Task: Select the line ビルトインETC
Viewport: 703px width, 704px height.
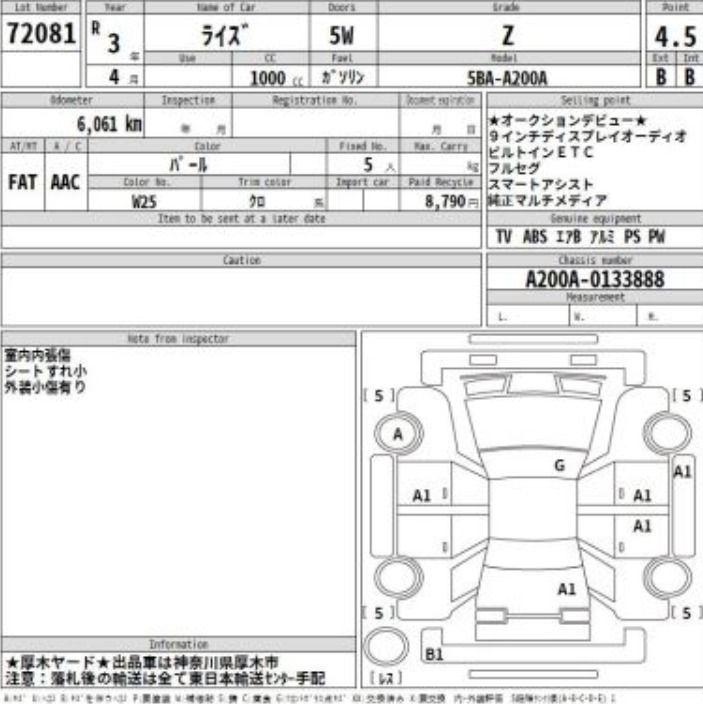Action: click(x=541, y=152)
